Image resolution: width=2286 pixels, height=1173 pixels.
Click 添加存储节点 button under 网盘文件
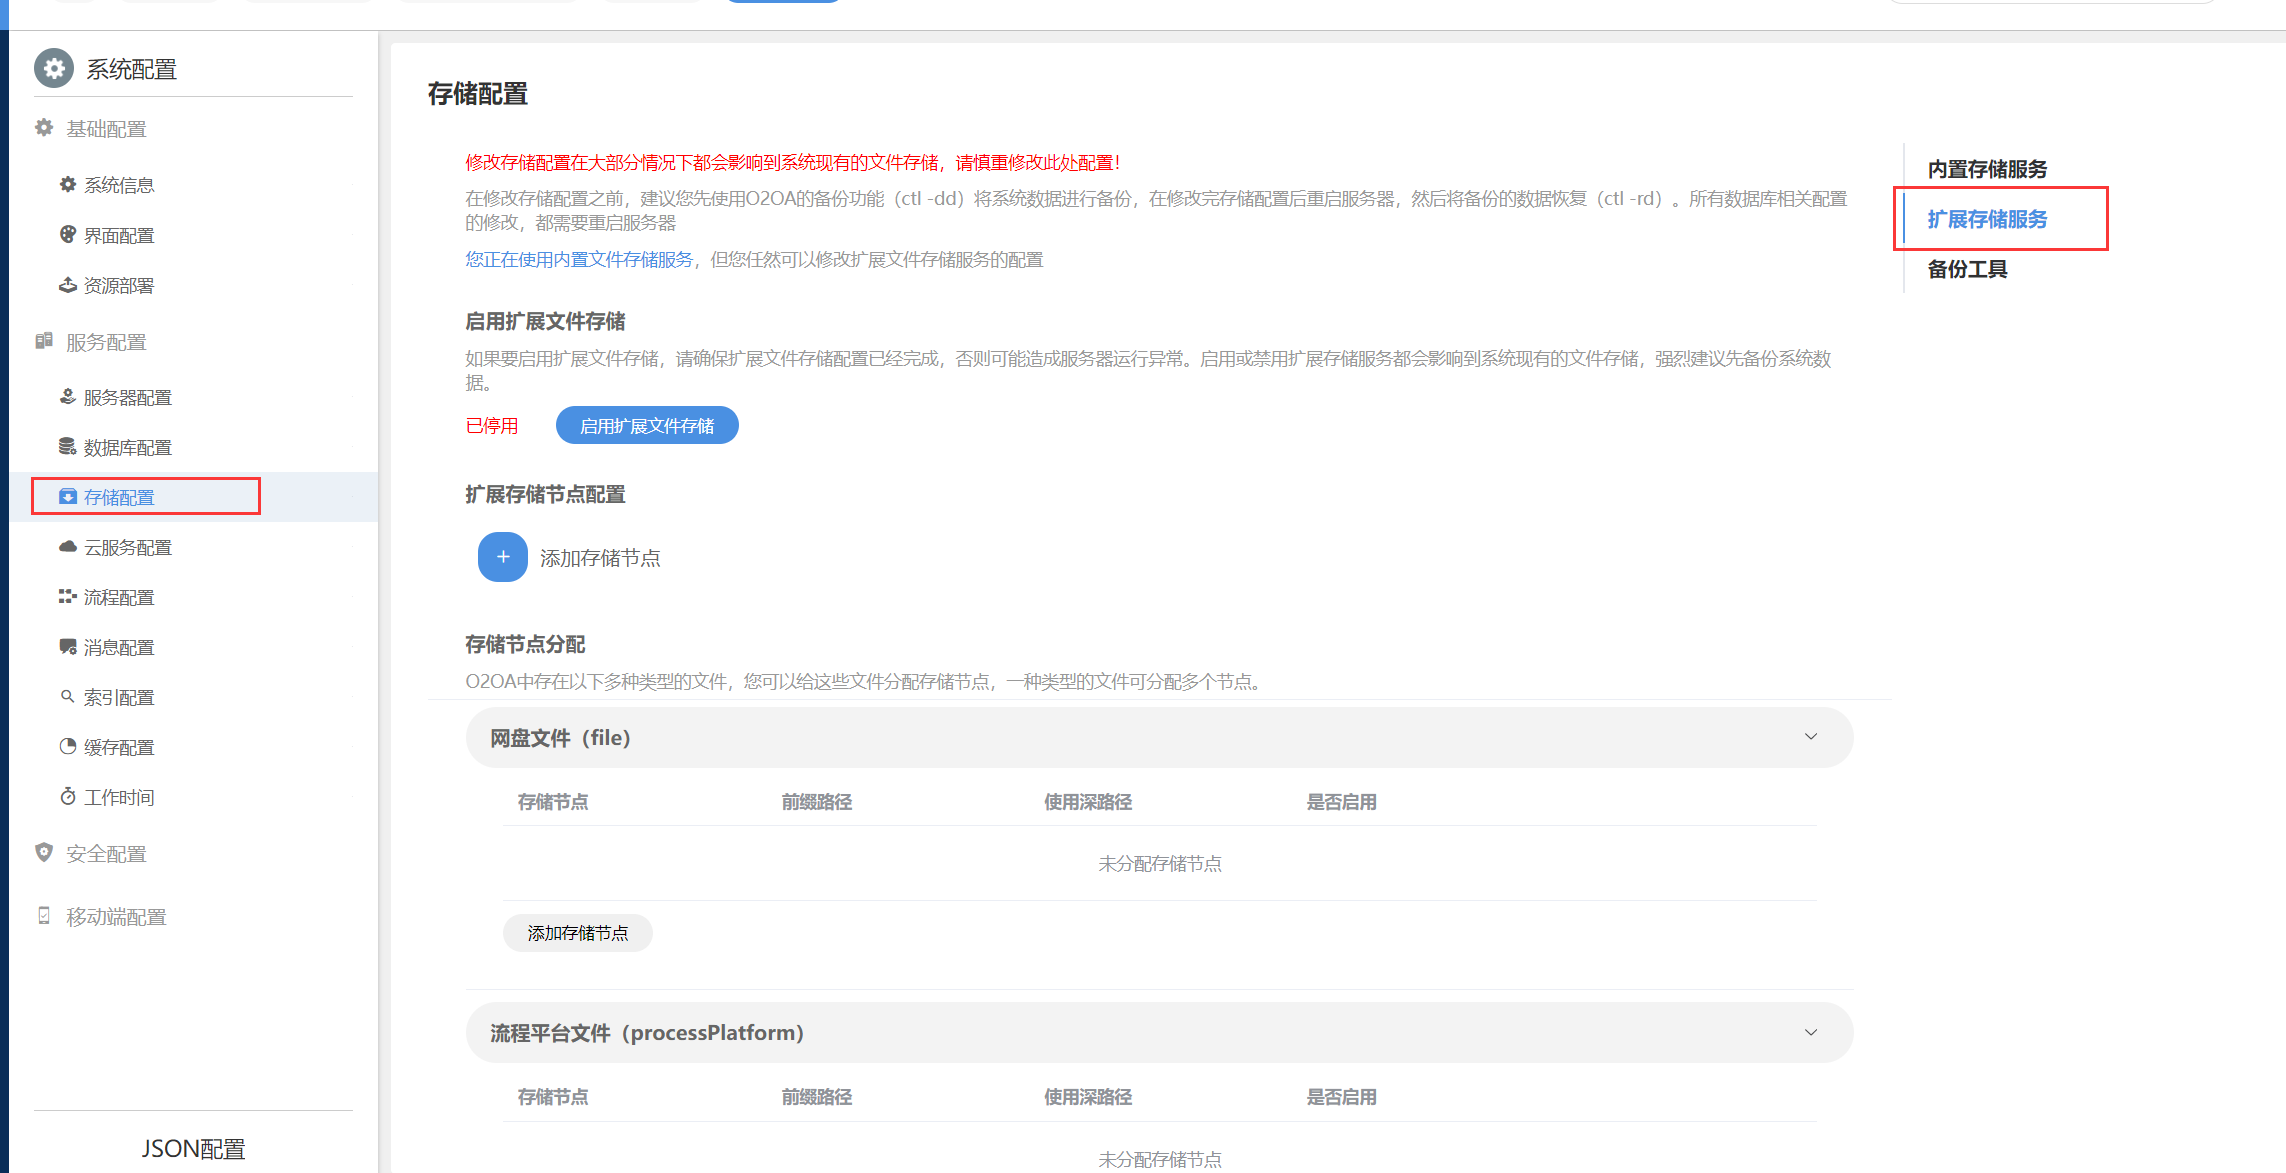click(x=577, y=933)
